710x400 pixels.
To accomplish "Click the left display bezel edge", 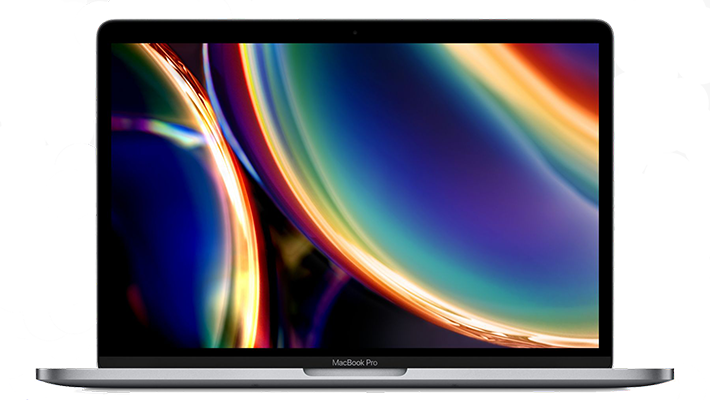I will [104, 200].
